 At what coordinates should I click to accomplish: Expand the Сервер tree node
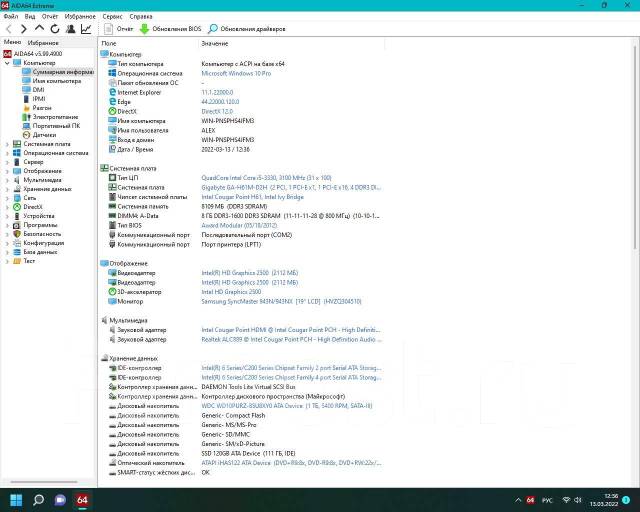pos(7,162)
